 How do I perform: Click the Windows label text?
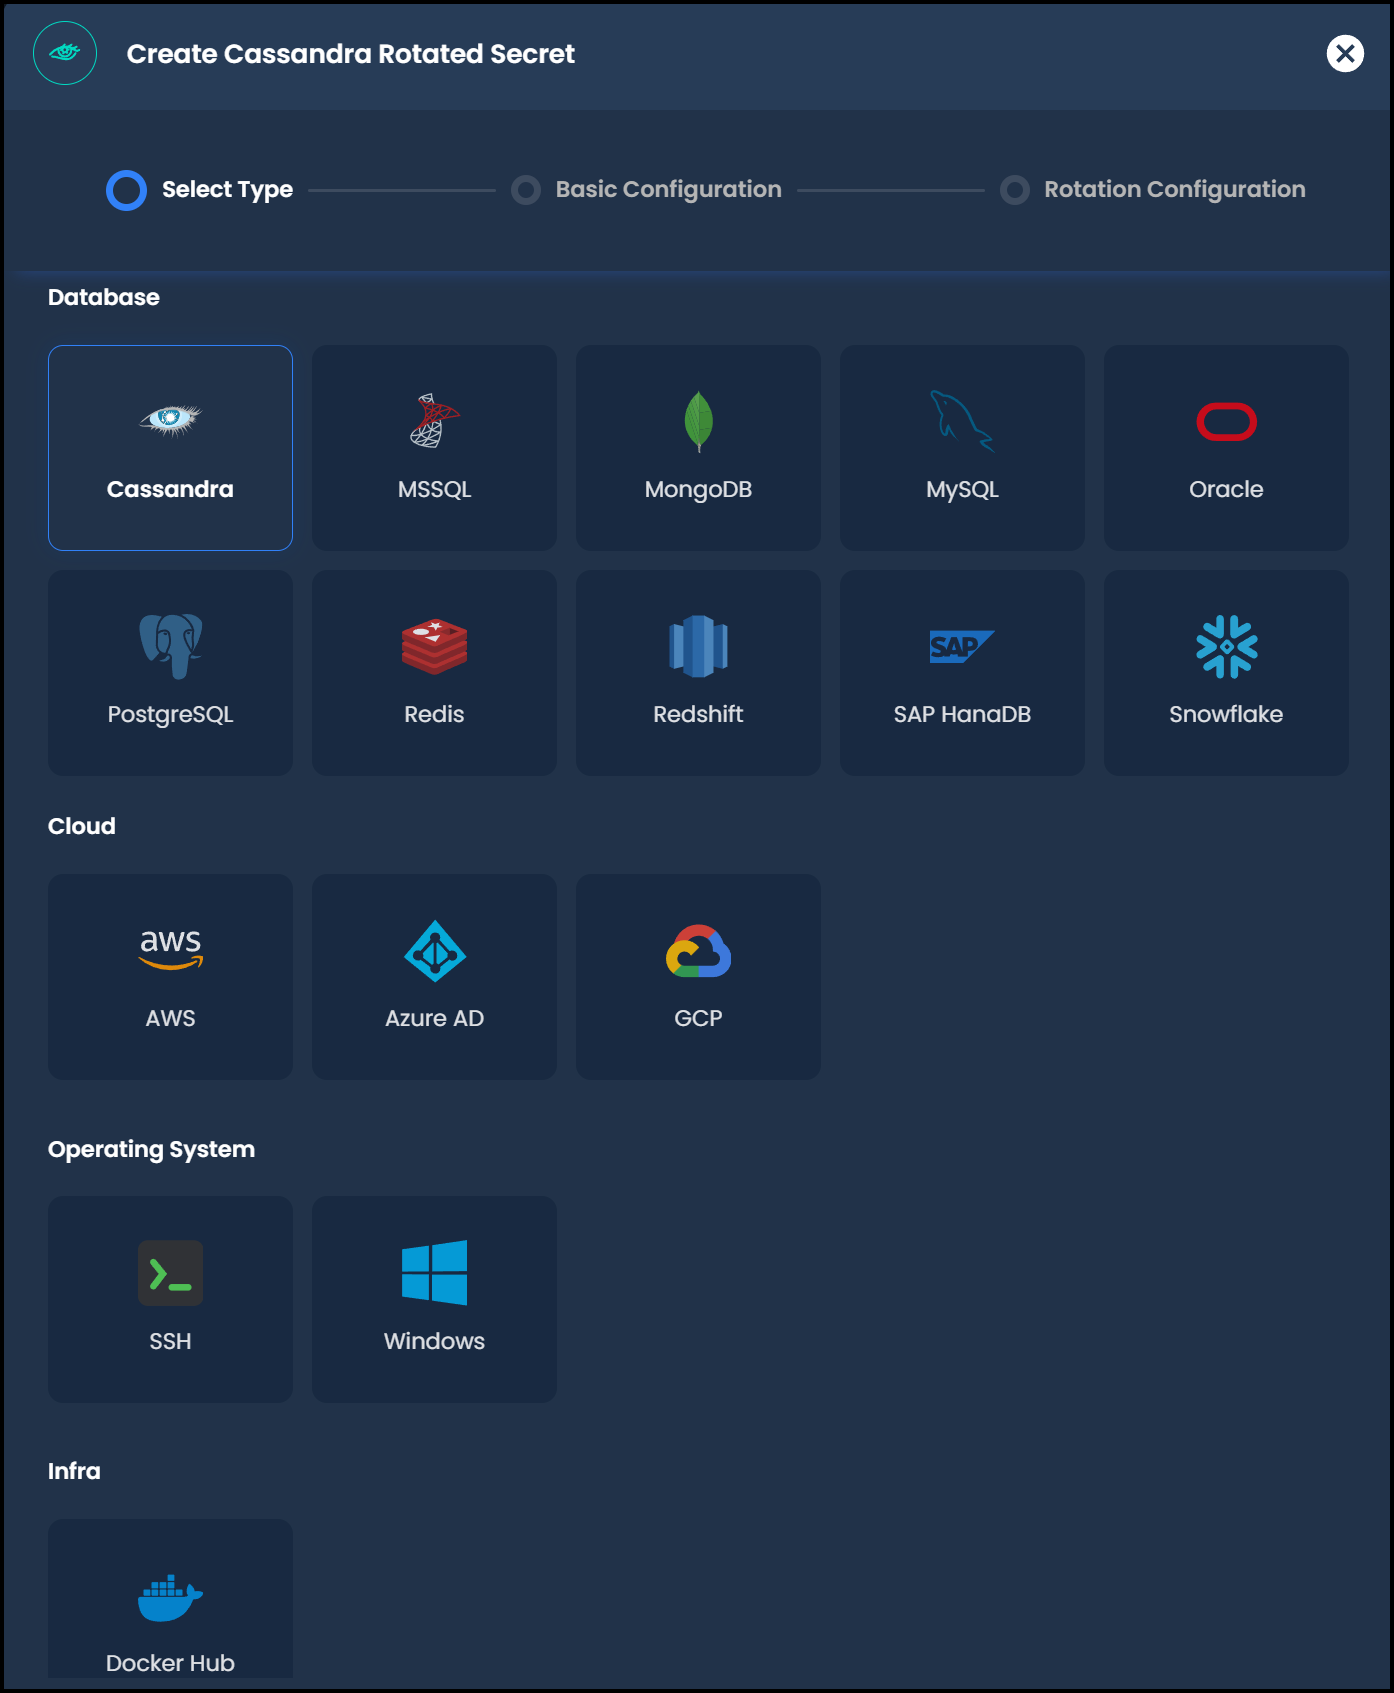pyautogui.click(x=434, y=1341)
